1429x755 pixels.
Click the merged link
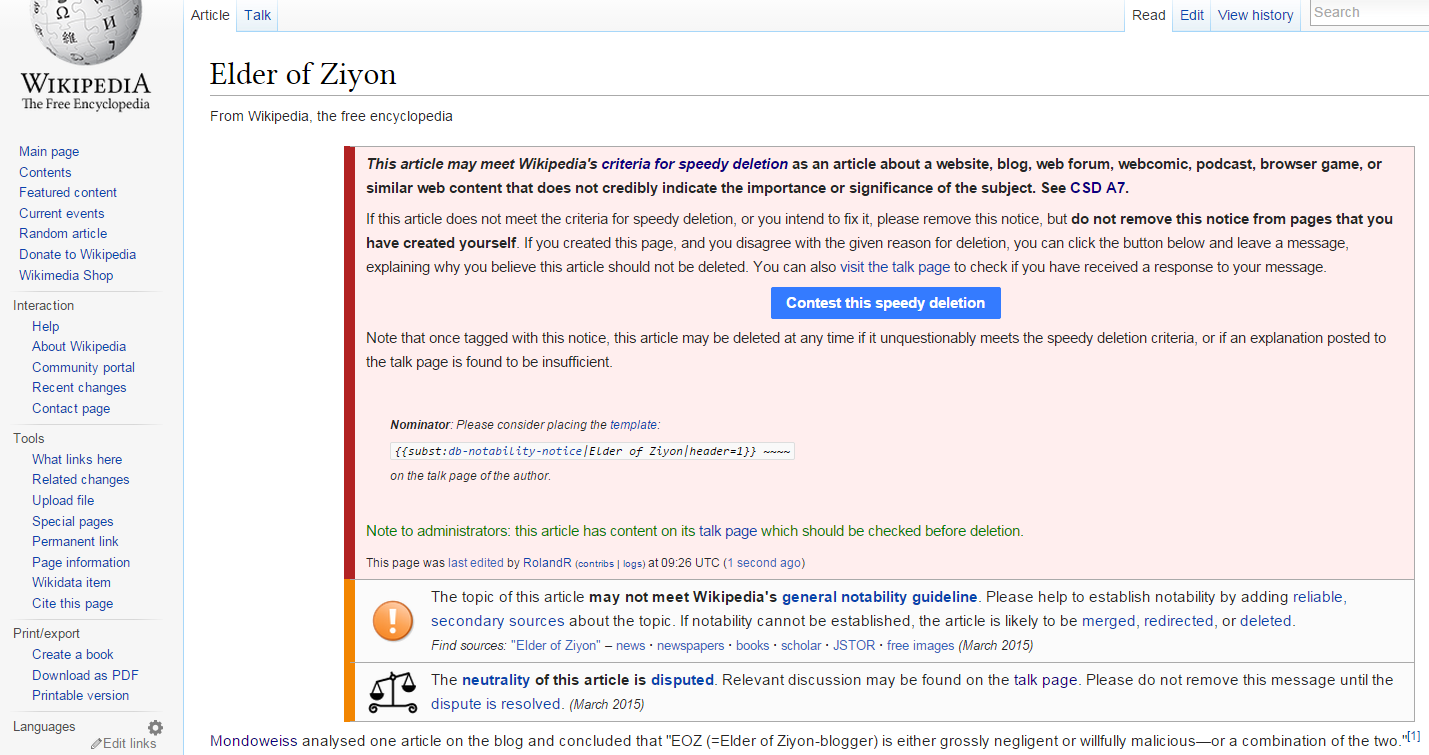(1109, 621)
